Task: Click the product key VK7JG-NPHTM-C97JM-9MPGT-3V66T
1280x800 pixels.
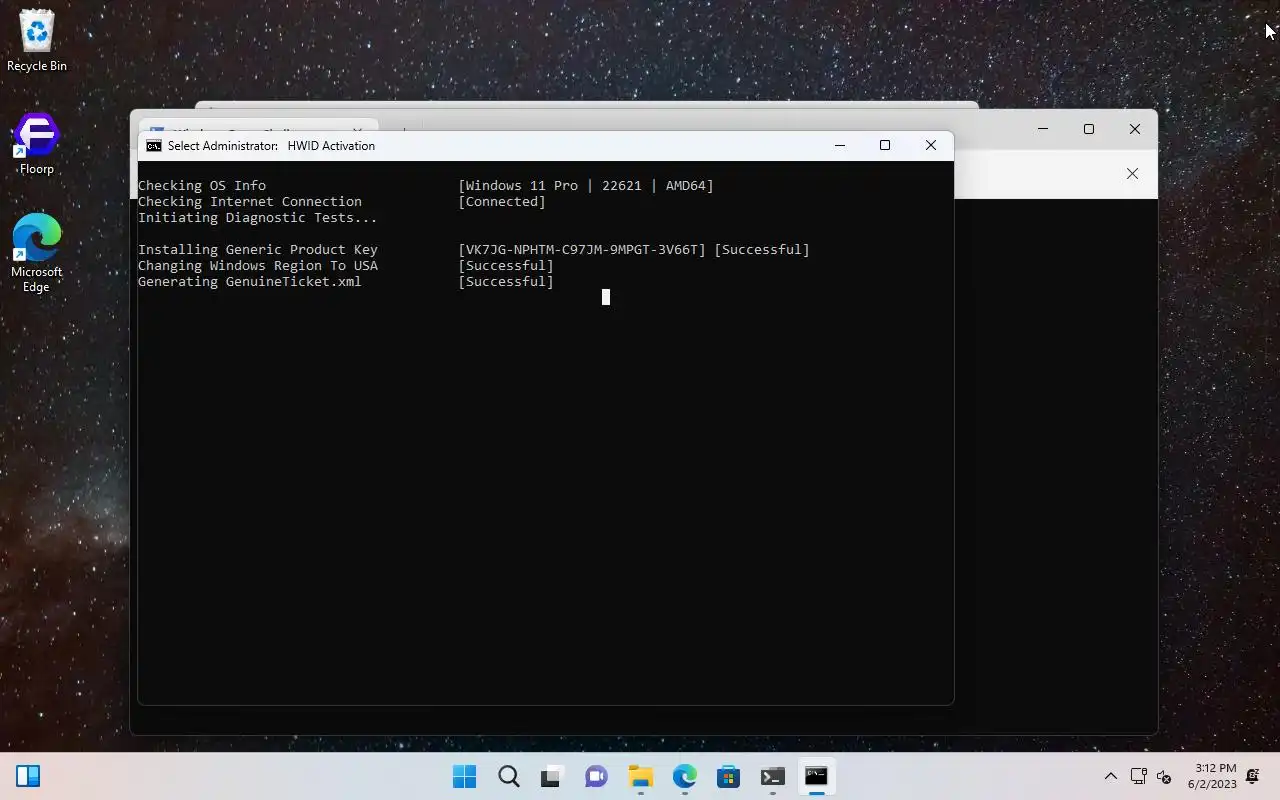Action: 582,250
